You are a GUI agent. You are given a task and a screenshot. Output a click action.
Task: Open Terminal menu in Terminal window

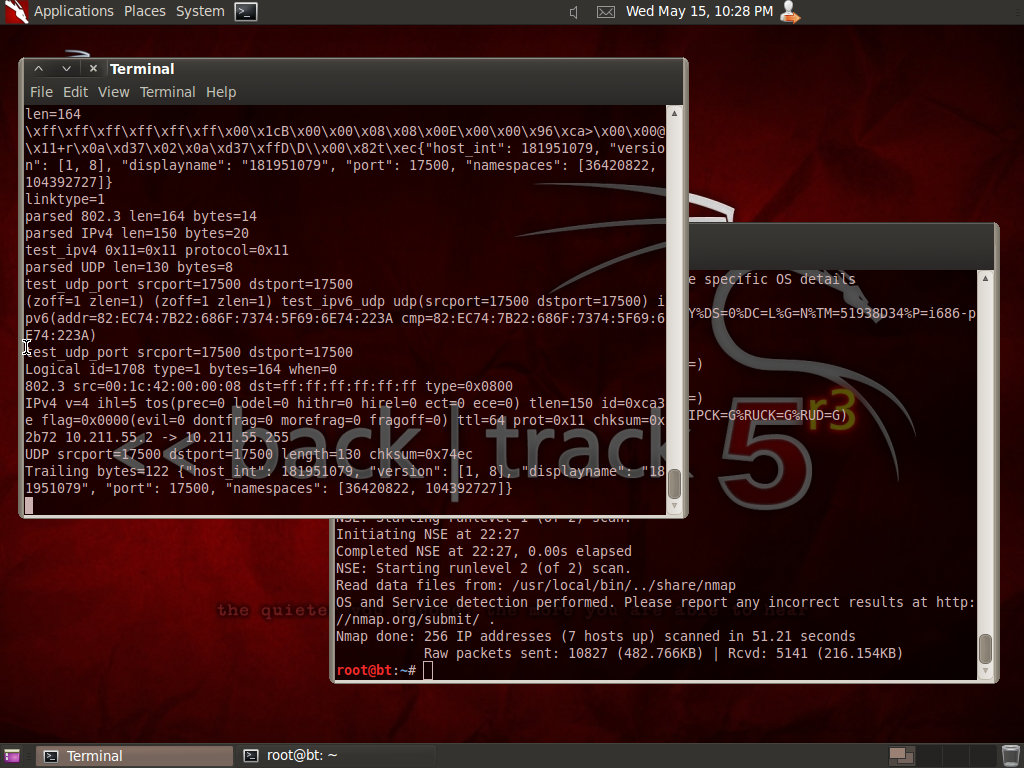click(x=167, y=92)
